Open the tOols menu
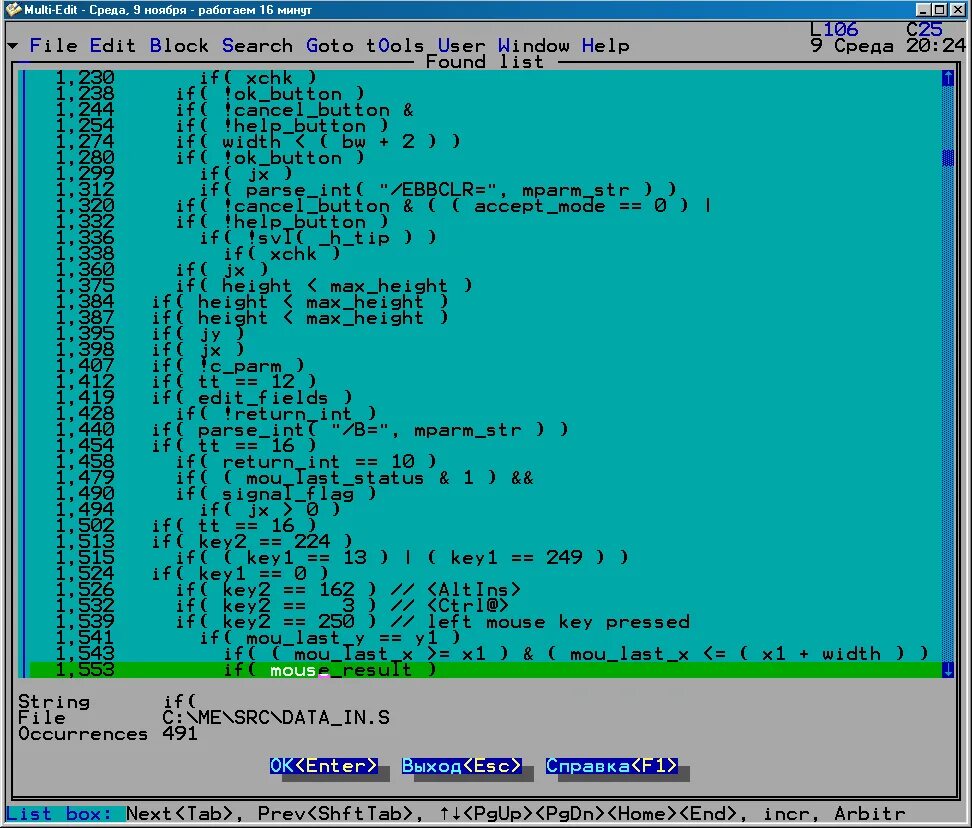The image size is (972, 828). click(395, 46)
